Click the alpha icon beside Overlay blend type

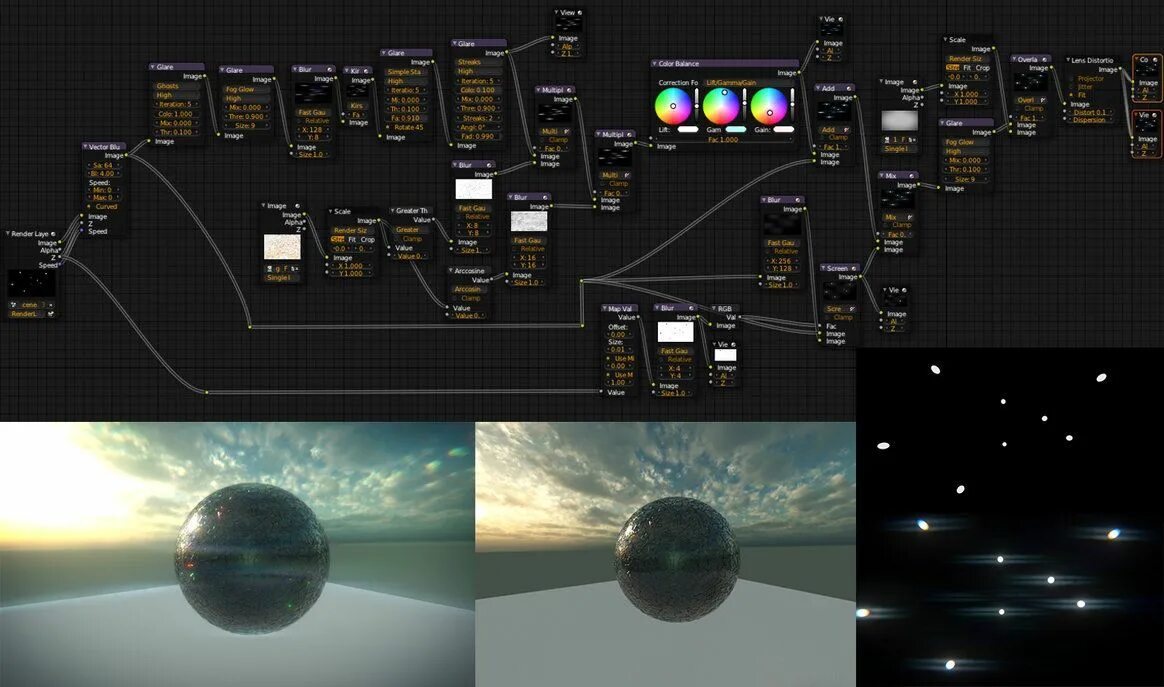1042,100
